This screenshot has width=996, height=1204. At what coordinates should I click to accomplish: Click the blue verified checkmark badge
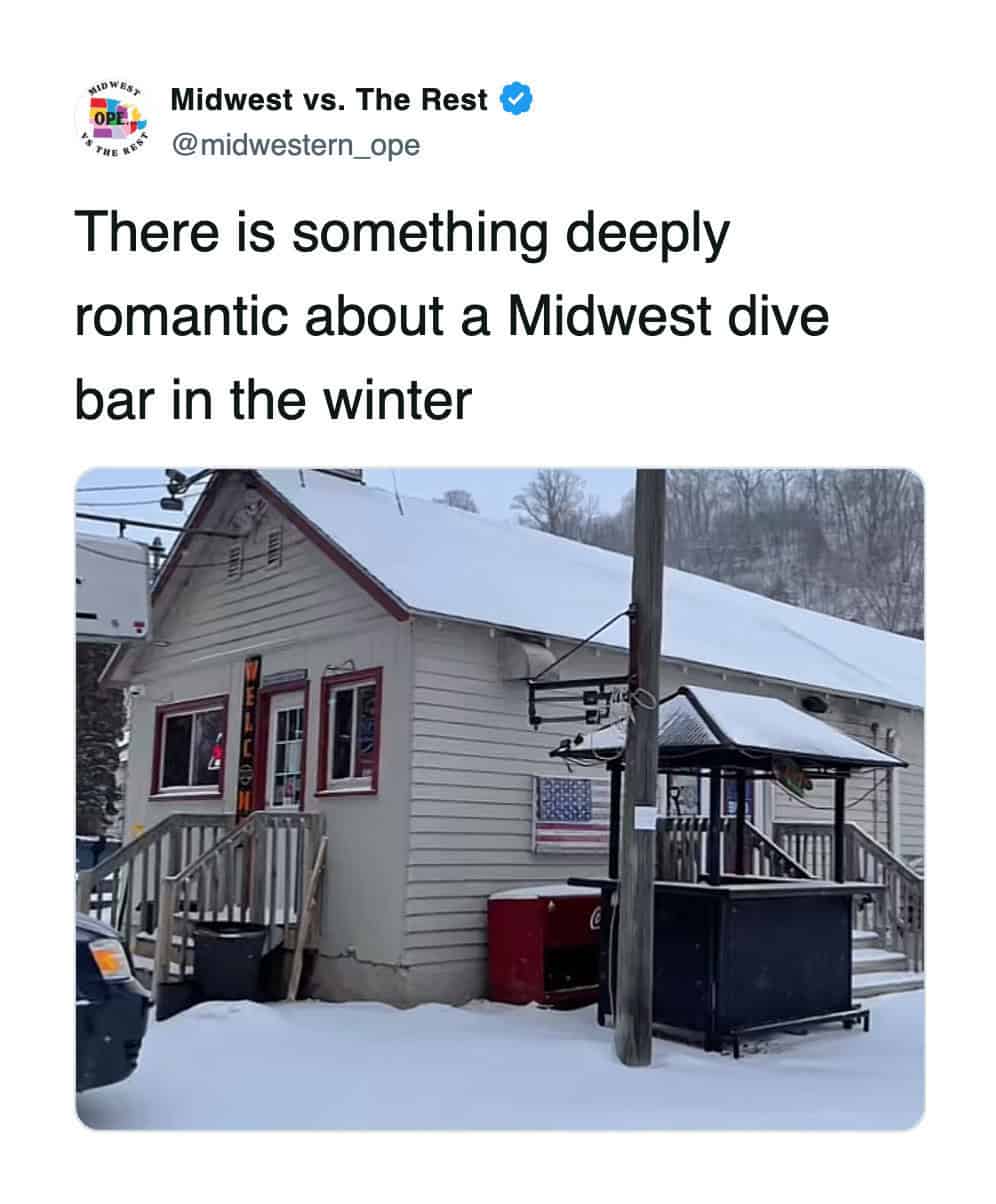click(x=516, y=99)
